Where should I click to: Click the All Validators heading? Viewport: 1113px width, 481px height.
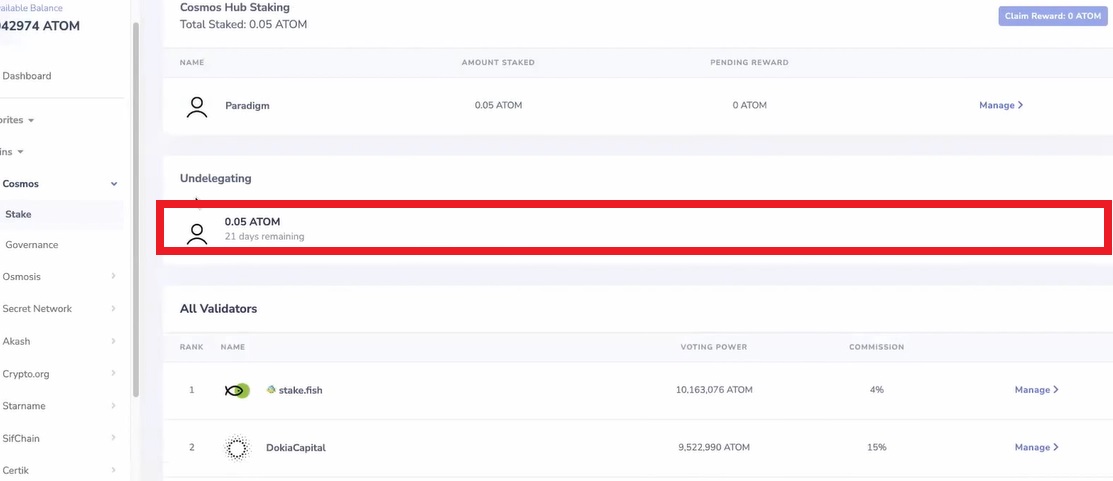[x=219, y=309]
